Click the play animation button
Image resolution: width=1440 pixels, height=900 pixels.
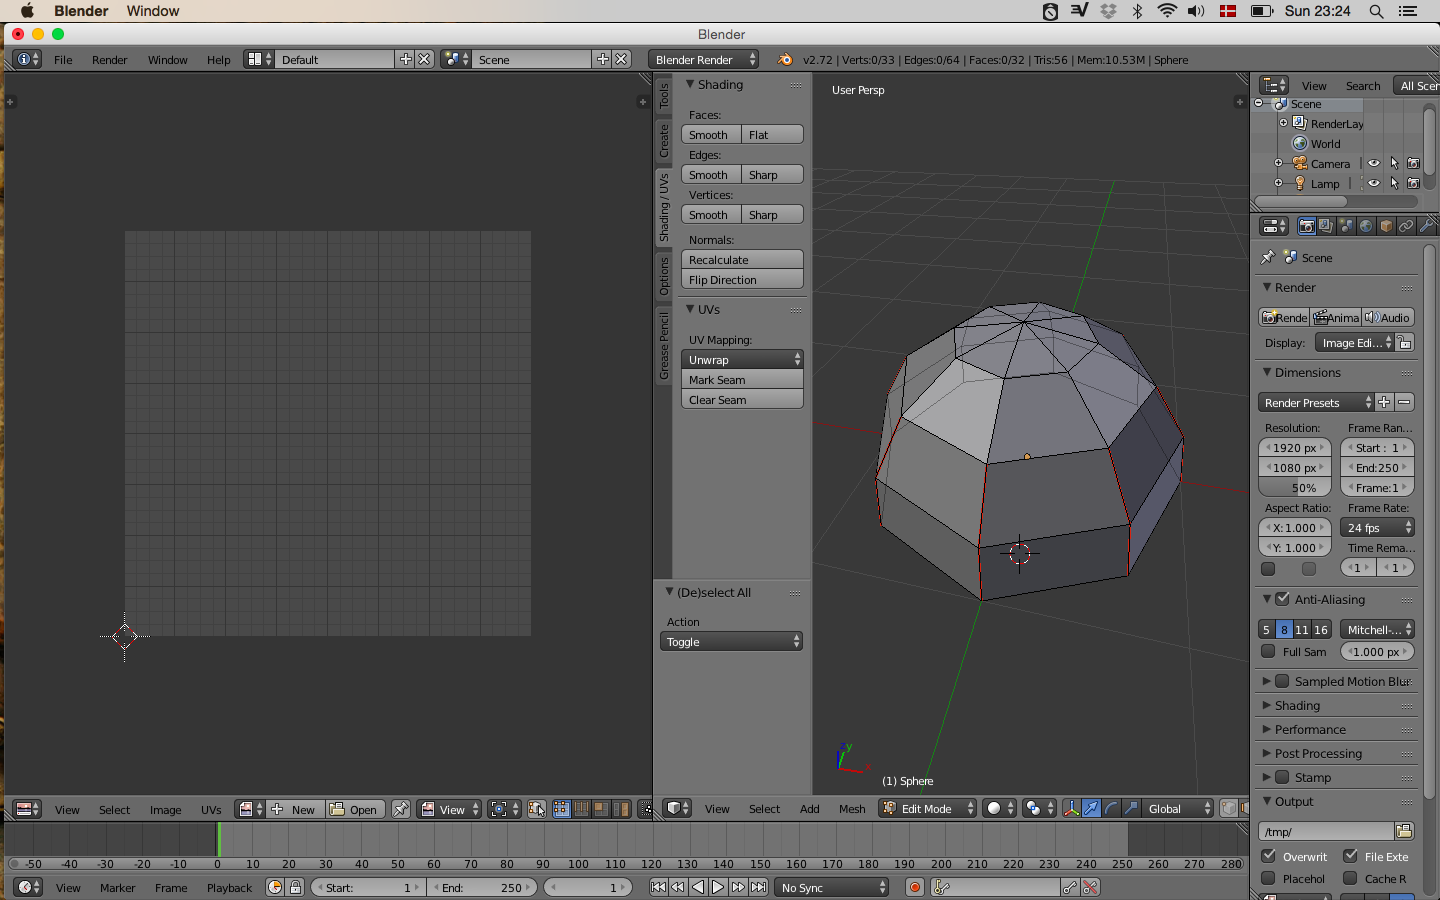click(x=718, y=887)
